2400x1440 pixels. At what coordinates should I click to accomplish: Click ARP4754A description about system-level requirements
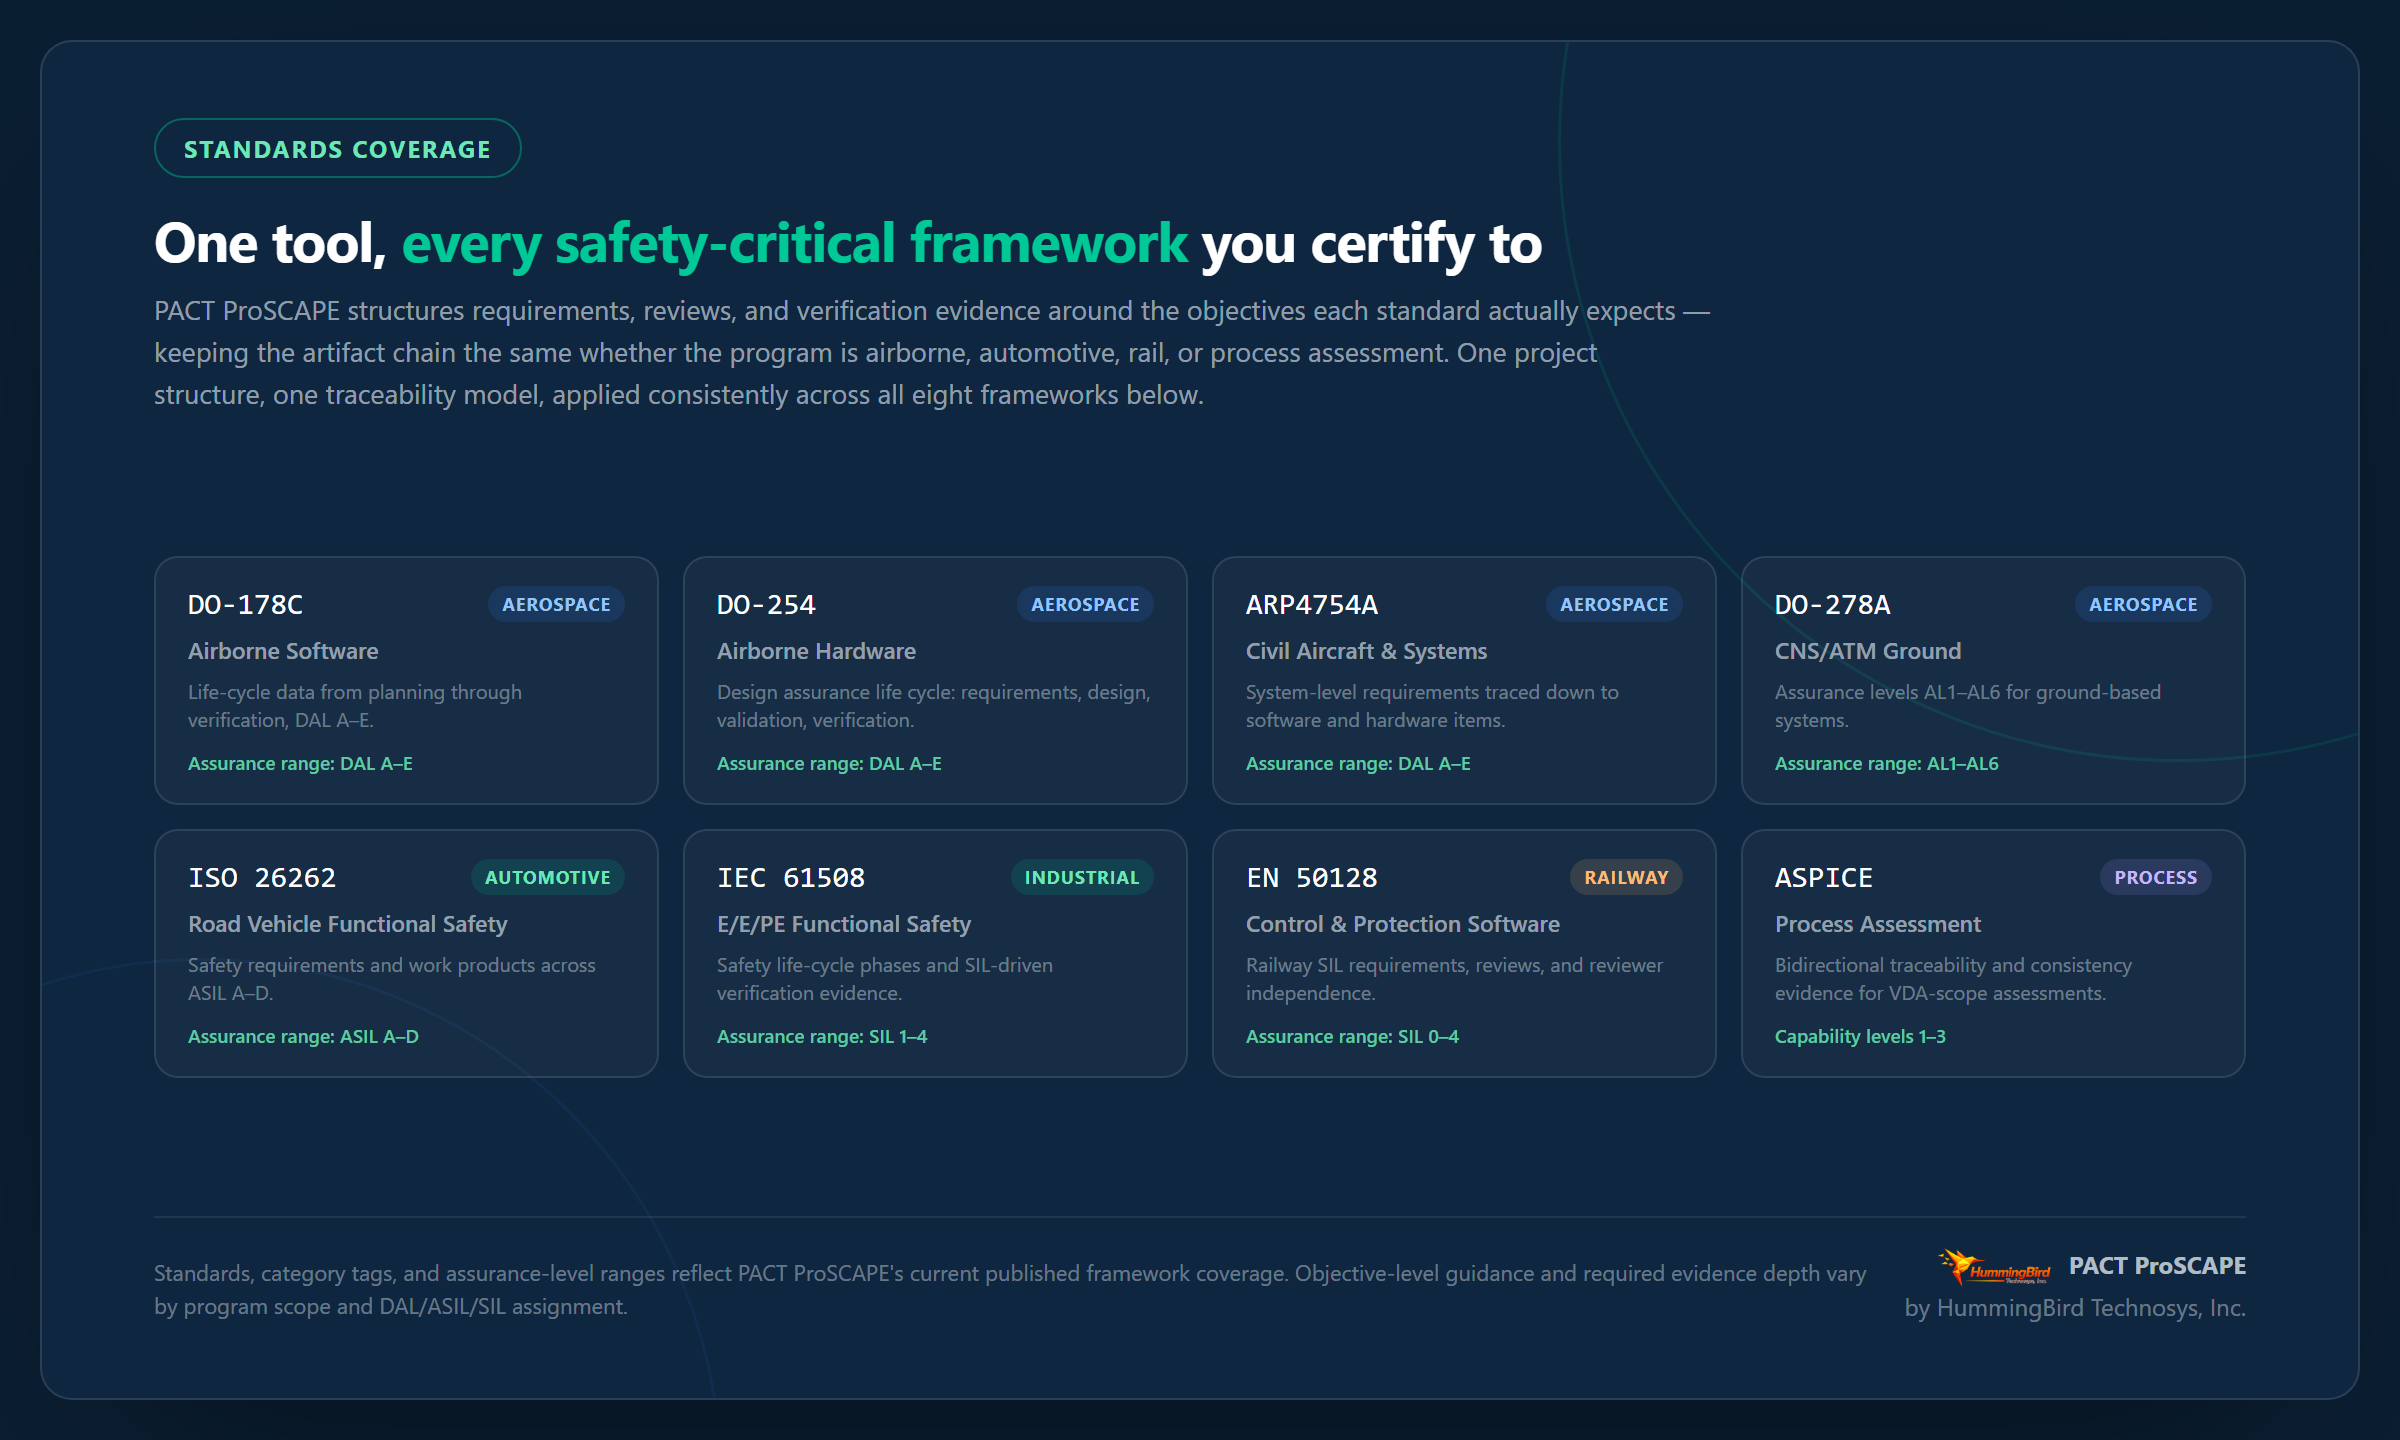tap(1432, 706)
